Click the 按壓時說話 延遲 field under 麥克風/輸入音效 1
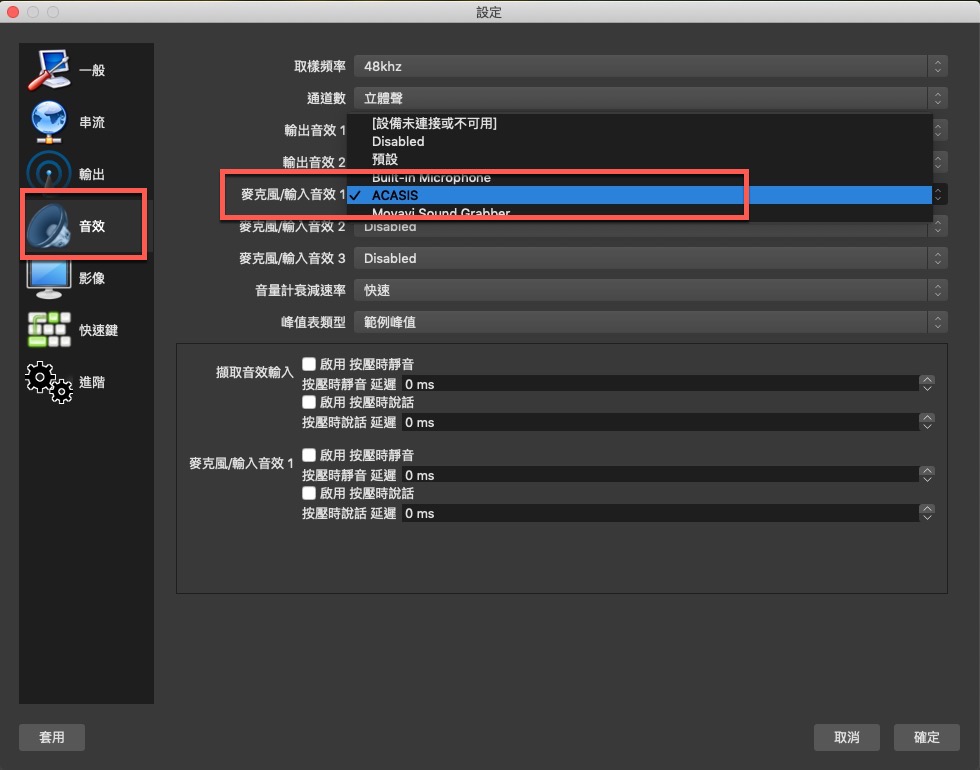This screenshot has width=980, height=770. pyautogui.click(x=660, y=513)
